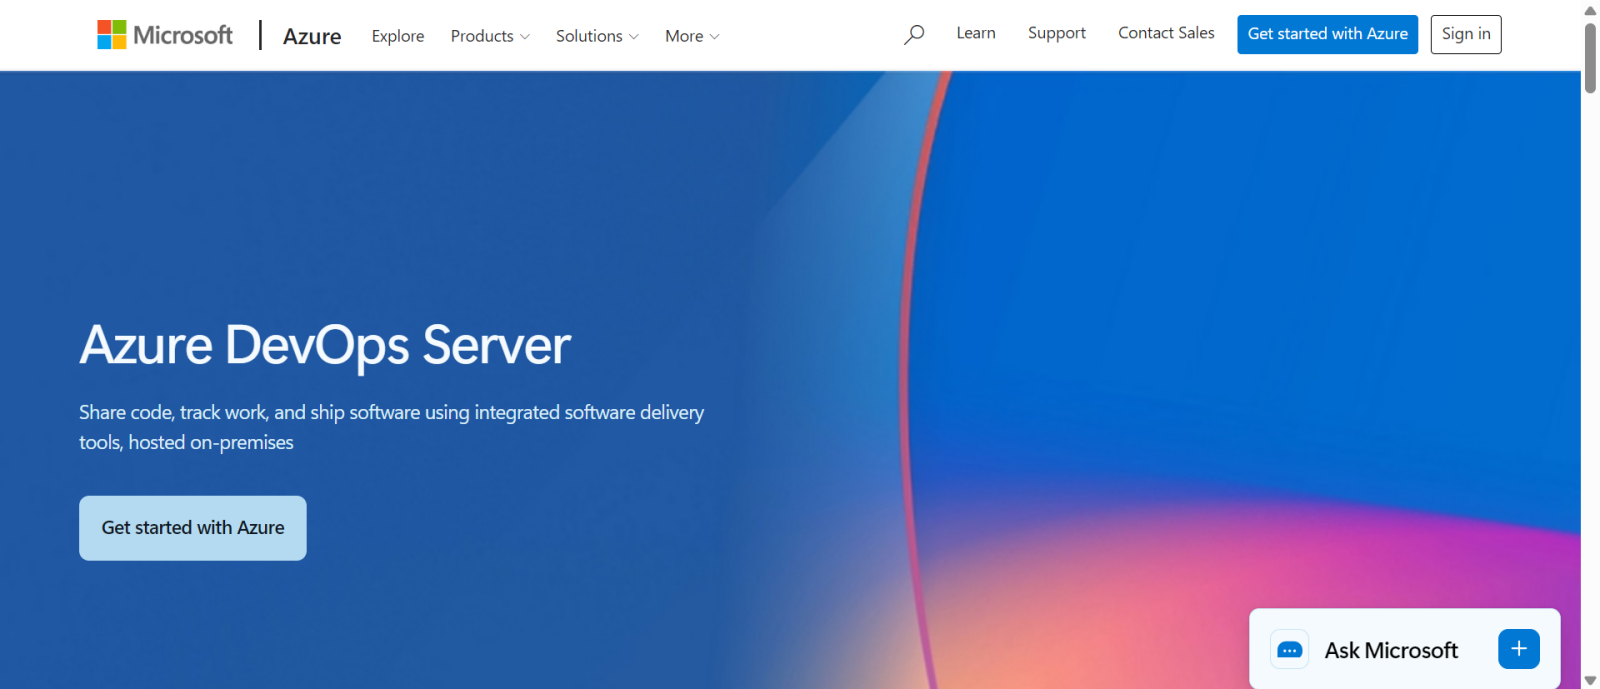The image size is (1600, 689).
Task: Click the Sign in button
Action: coord(1466,34)
